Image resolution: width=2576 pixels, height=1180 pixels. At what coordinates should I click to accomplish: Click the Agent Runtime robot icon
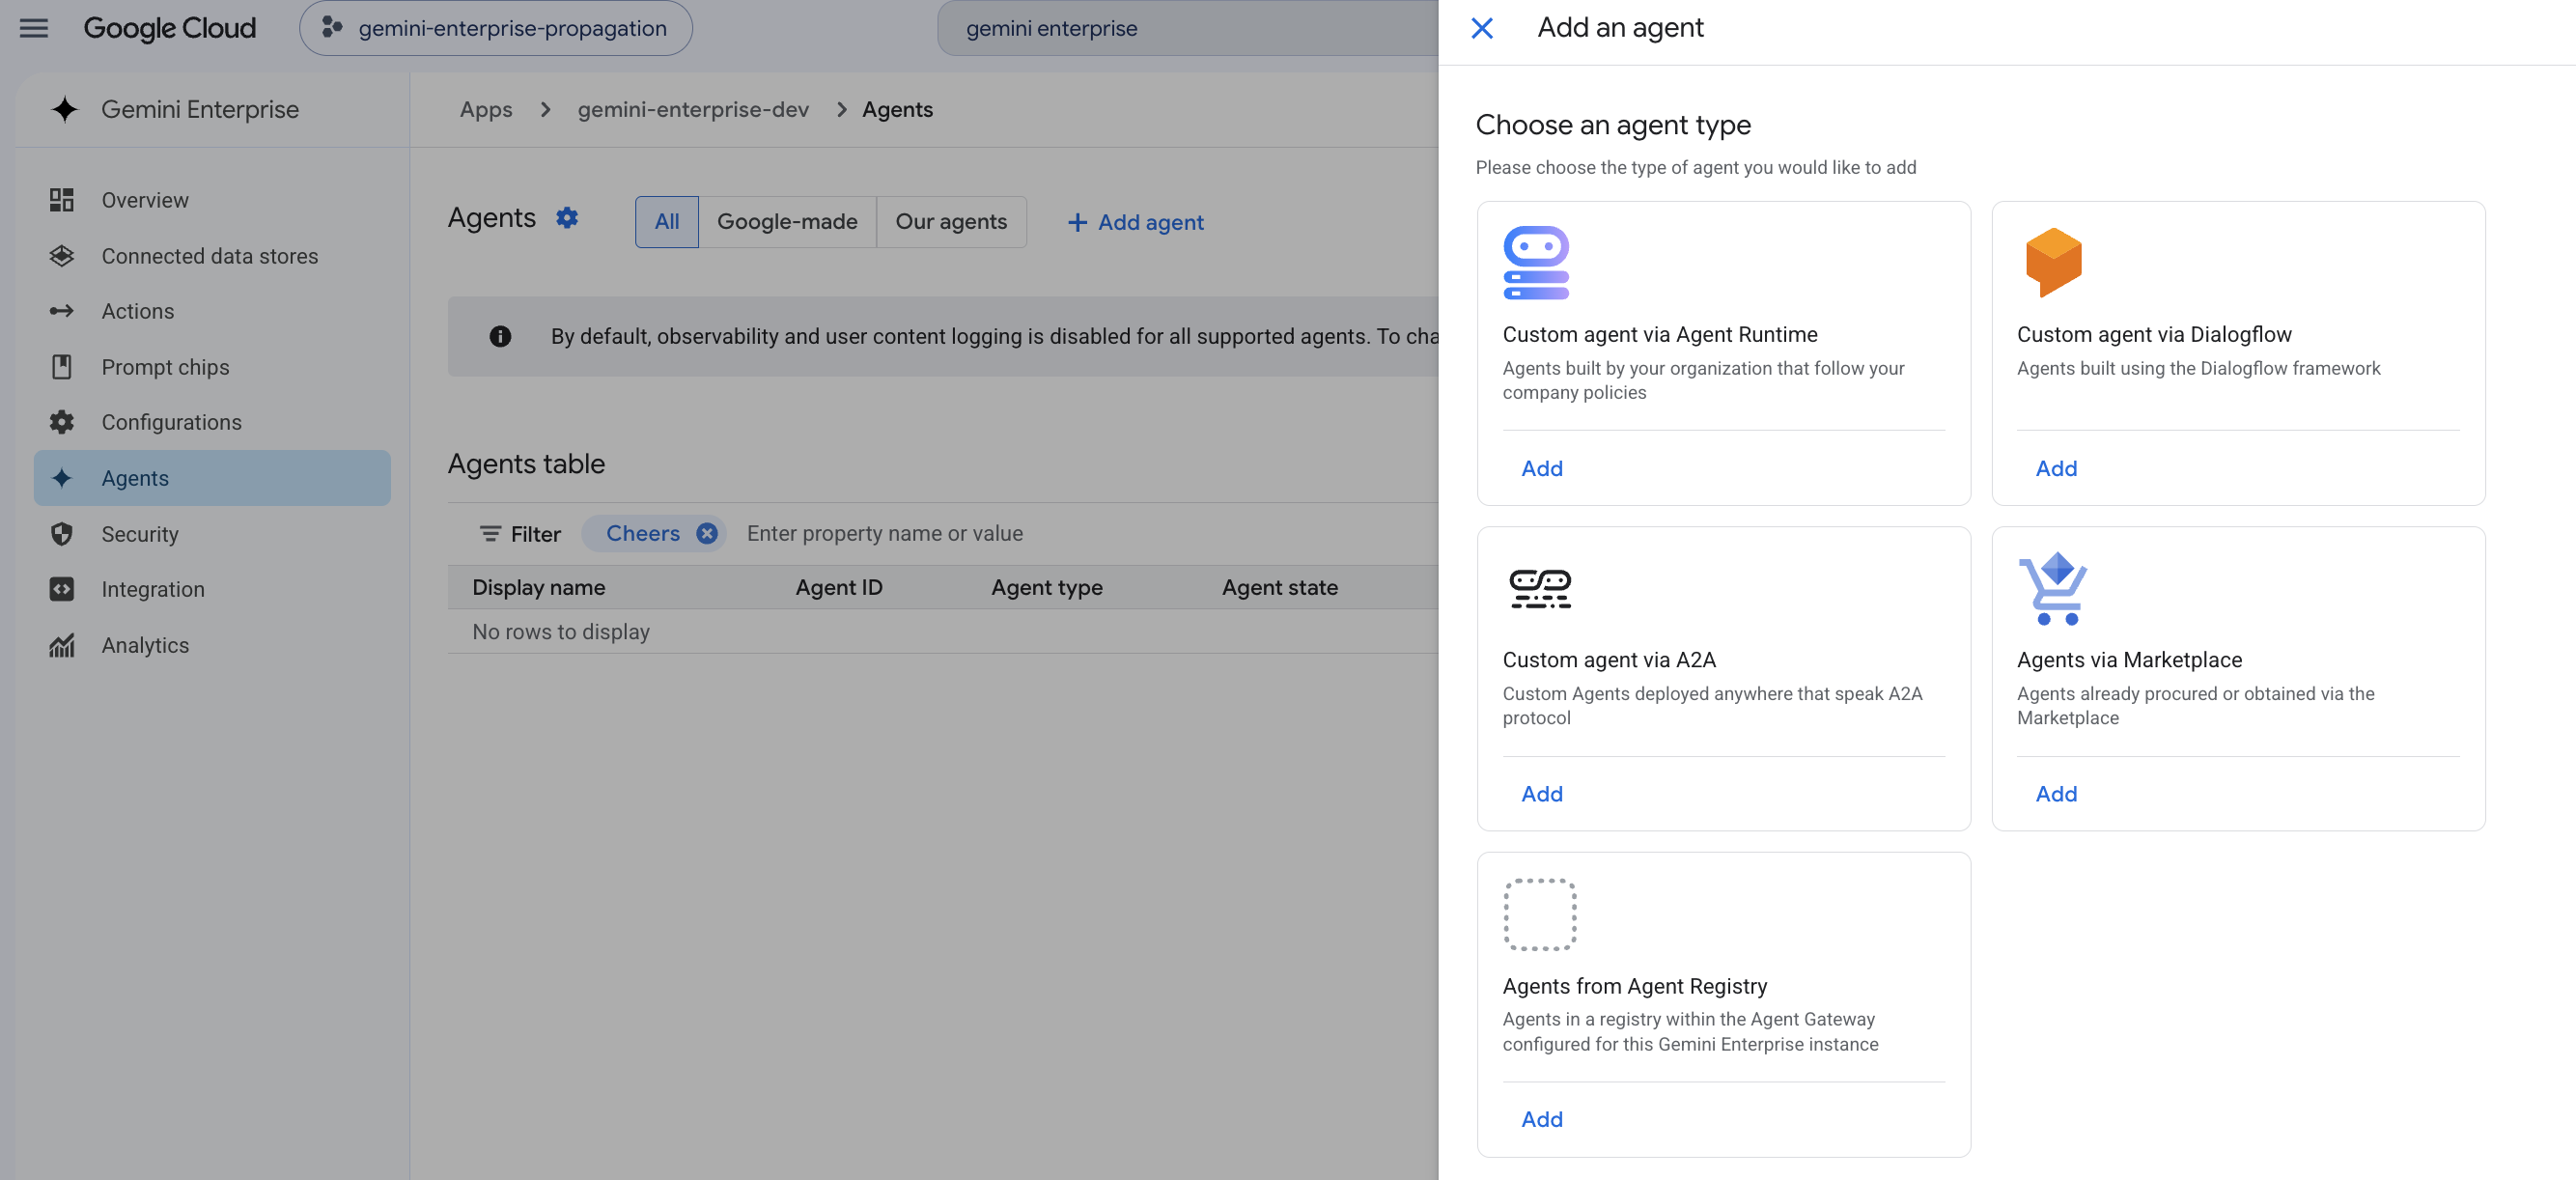click(x=1536, y=263)
